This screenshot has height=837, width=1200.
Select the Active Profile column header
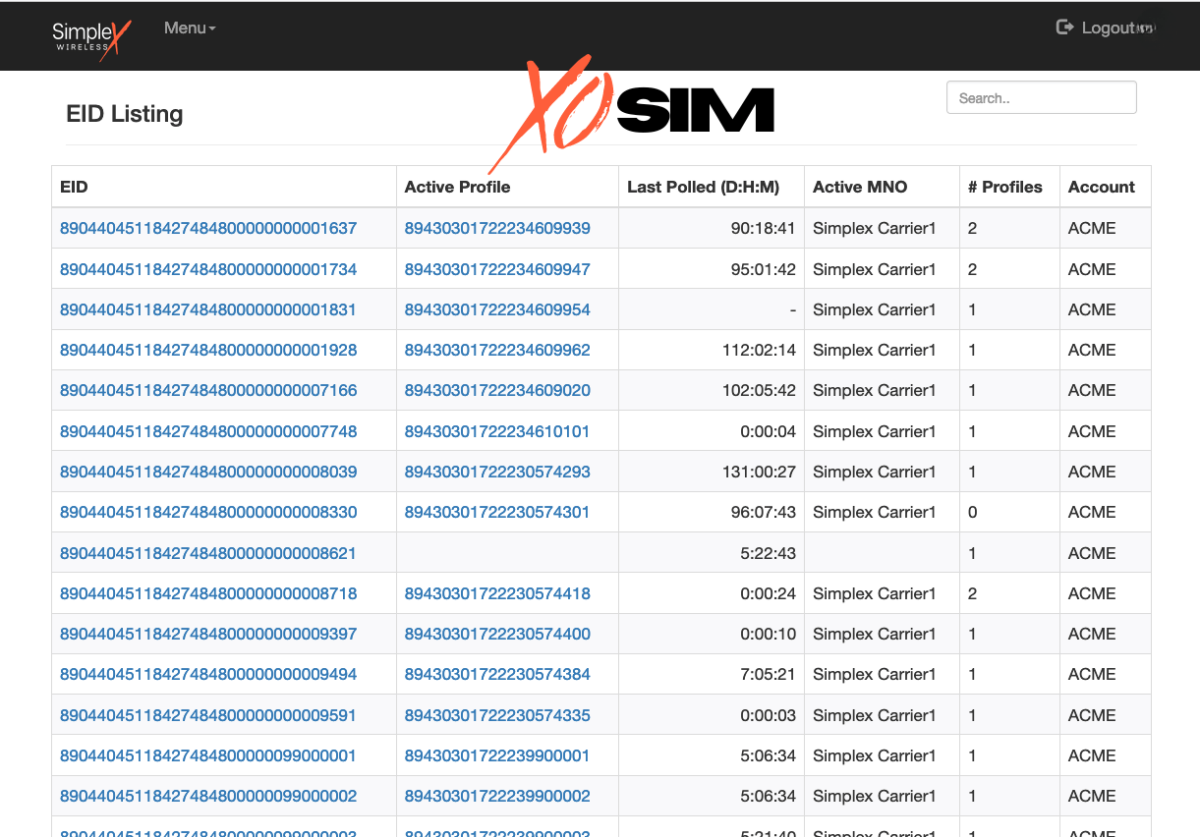(x=457, y=186)
